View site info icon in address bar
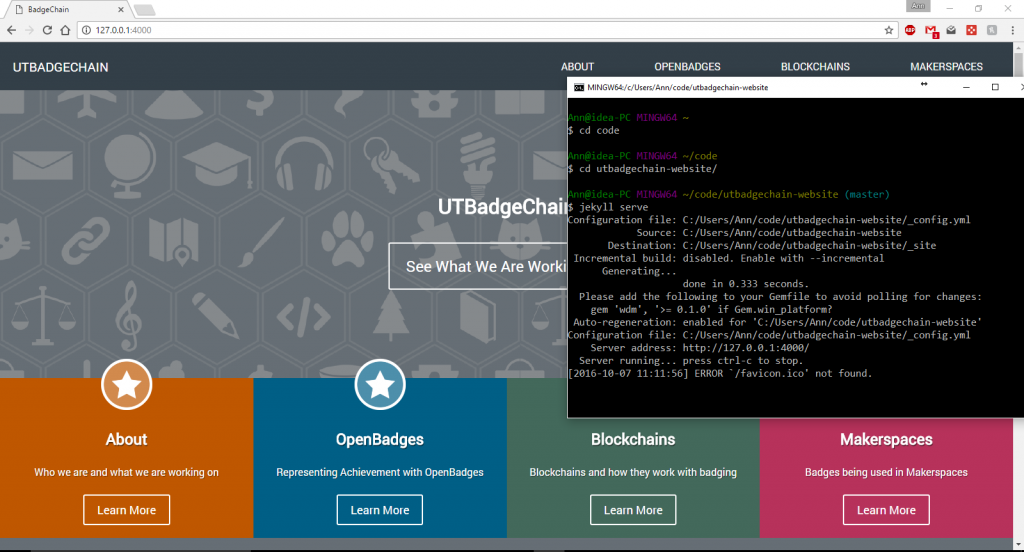This screenshot has width=1024, height=552. coord(86,30)
